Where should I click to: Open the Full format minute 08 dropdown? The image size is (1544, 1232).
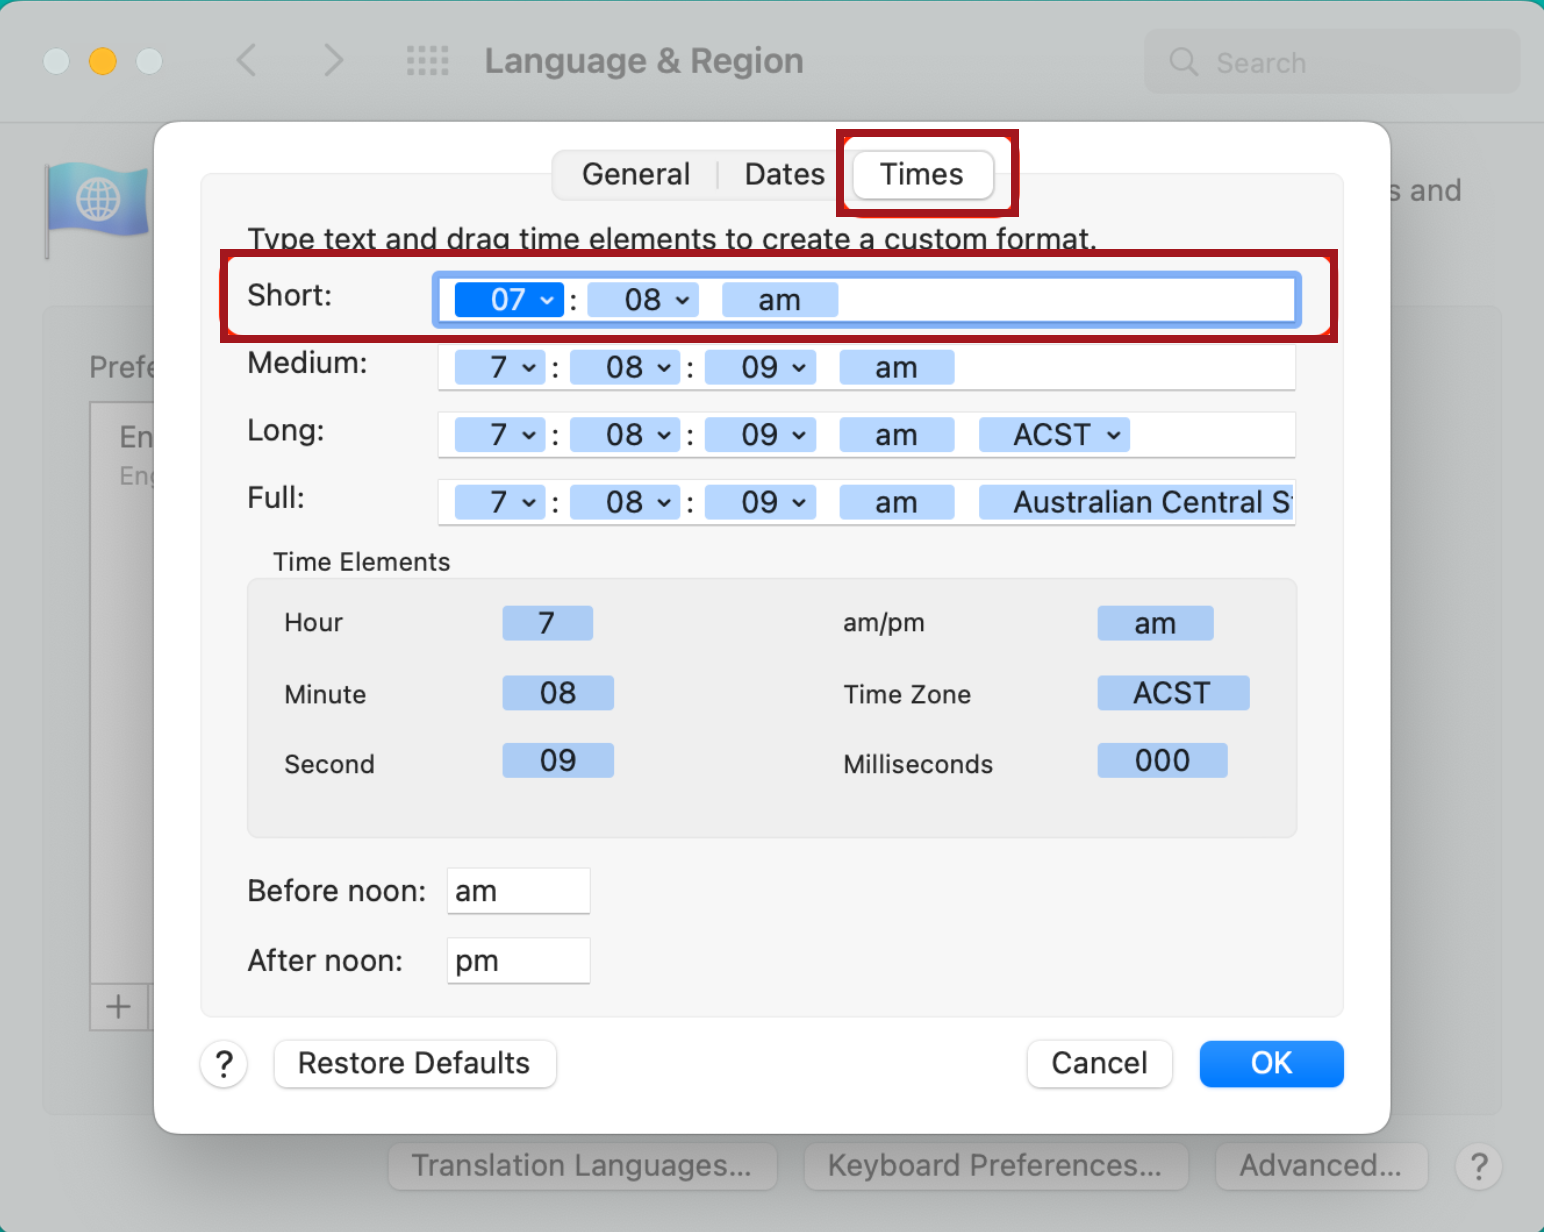click(x=625, y=502)
